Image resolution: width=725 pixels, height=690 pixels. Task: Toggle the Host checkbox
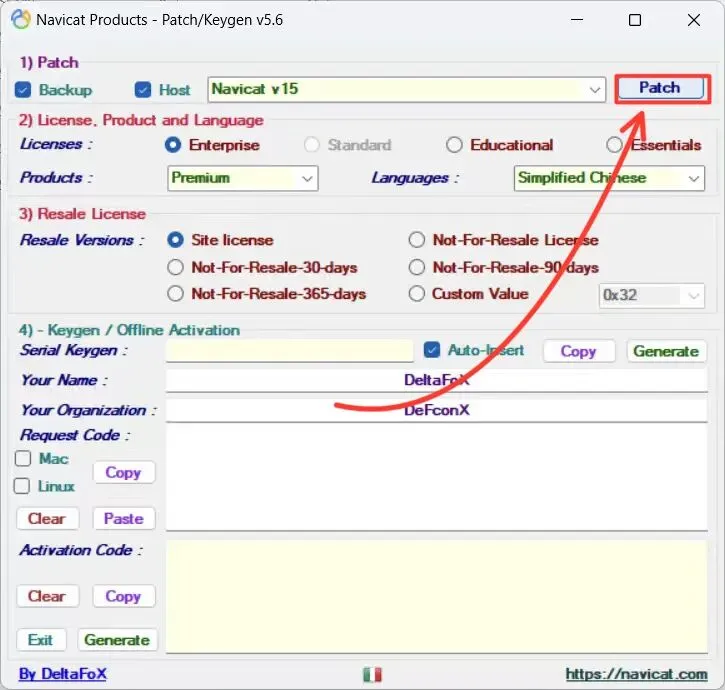142,90
